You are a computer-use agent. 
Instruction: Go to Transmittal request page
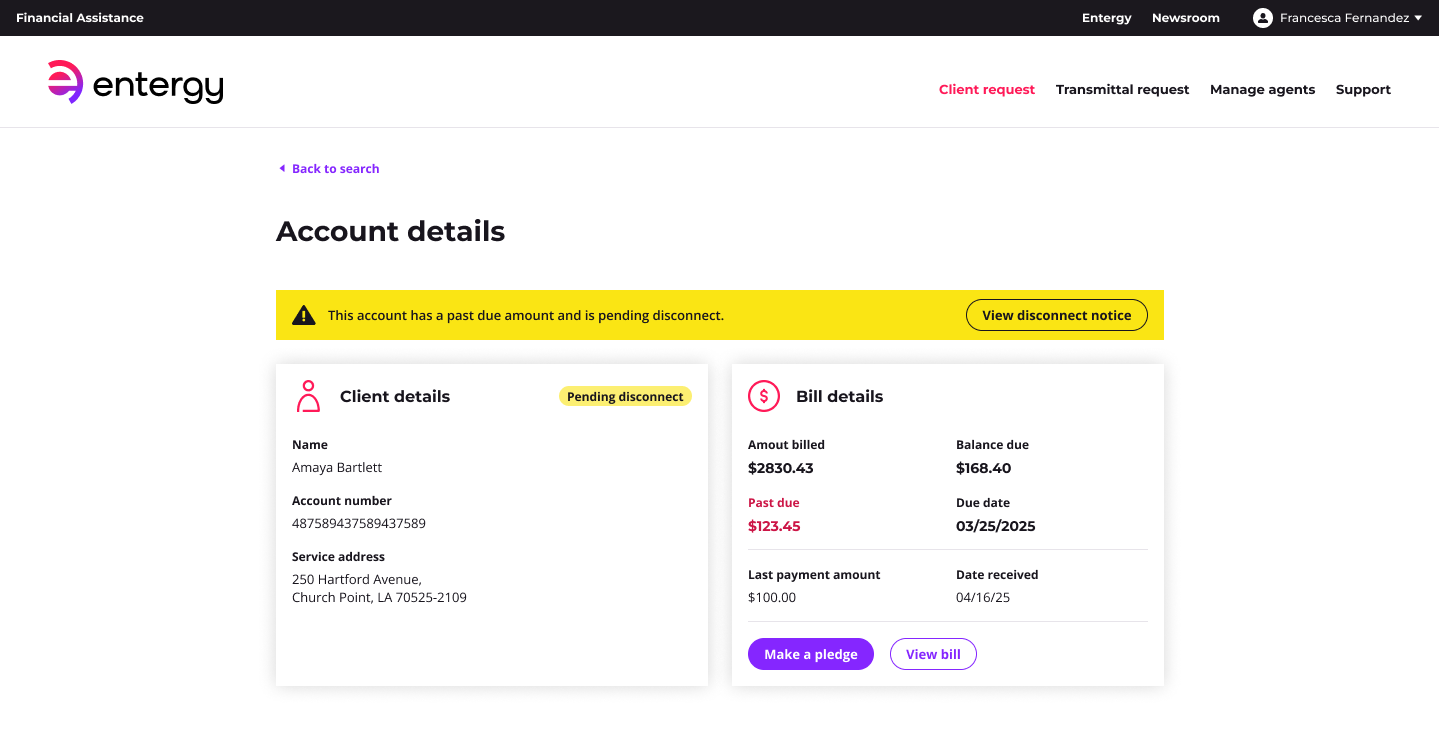tap(1122, 90)
